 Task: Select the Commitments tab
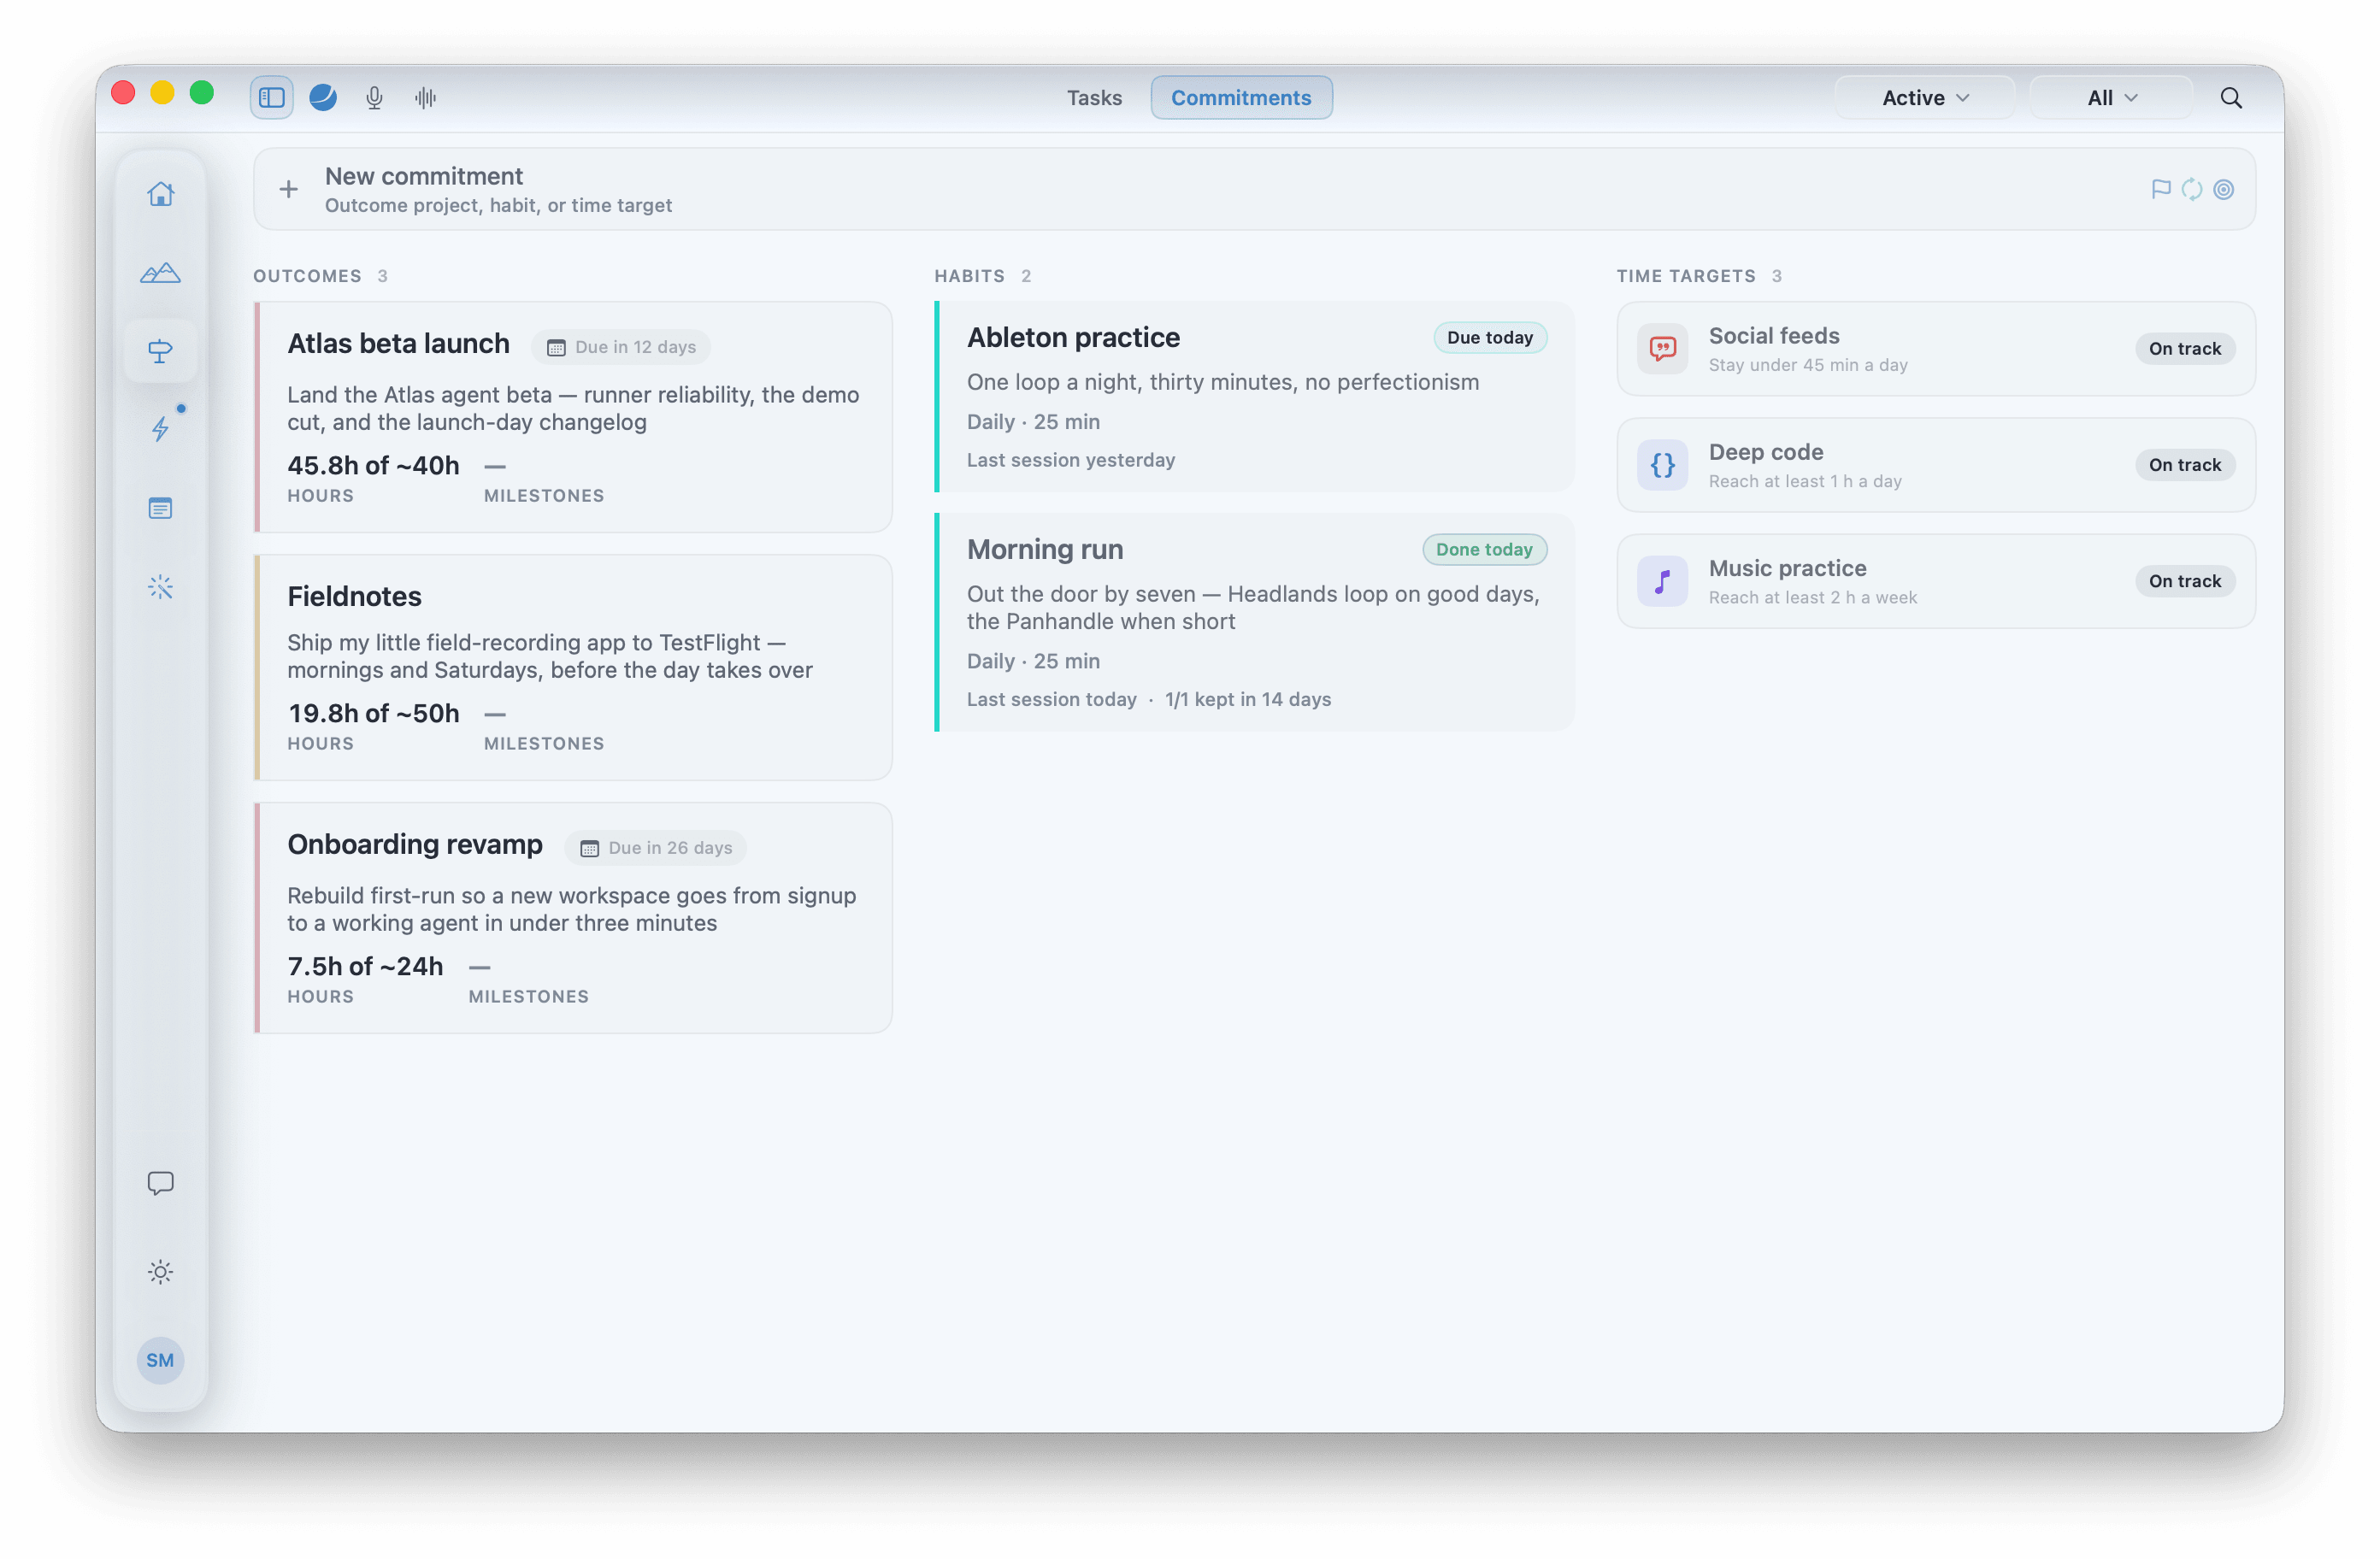(1241, 97)
